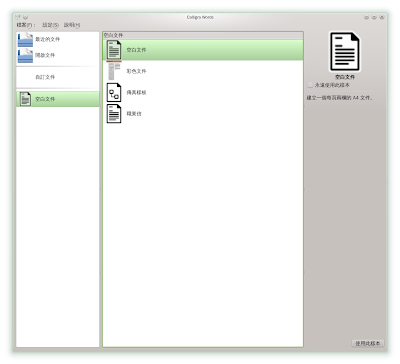Click the 開啟文件 open document folder icon
Image resolution: width=400 pixels, height=364 pixels.
(x=25, y=55)
